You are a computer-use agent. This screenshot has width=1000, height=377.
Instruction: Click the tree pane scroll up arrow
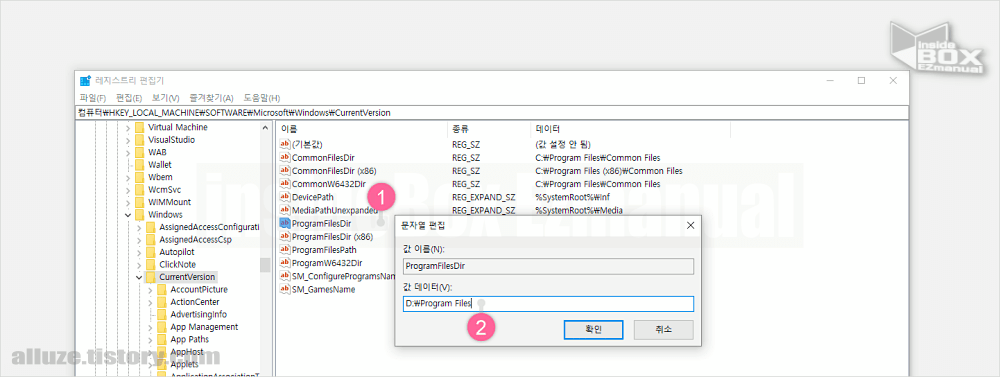(x=265, y=128)
